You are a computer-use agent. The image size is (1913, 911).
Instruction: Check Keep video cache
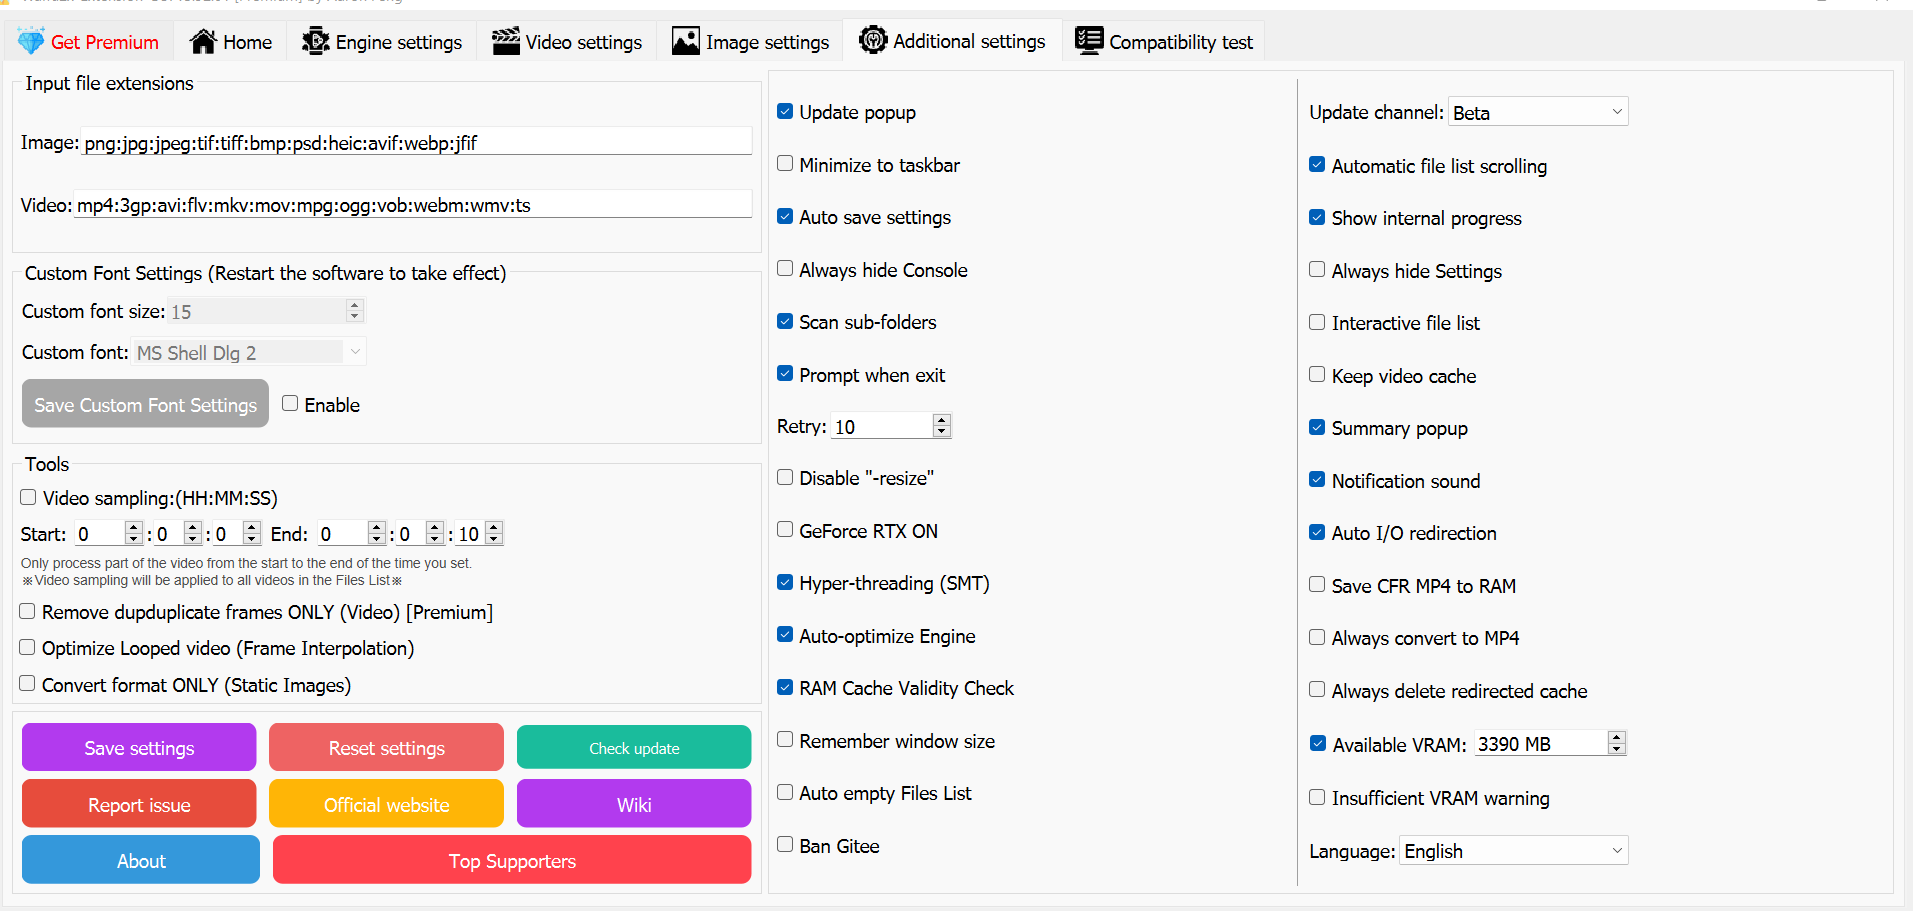(x=1317, y=375)
